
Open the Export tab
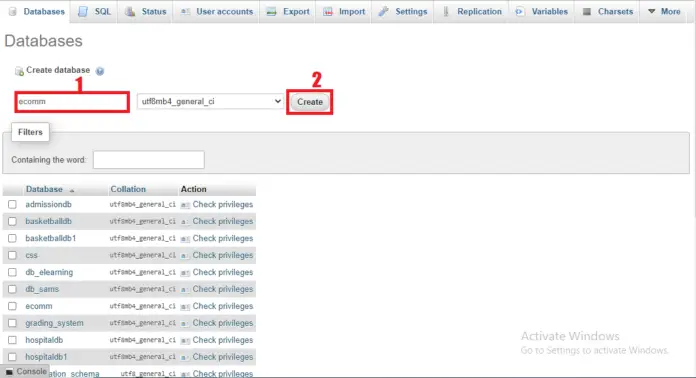[x=288, y=12]
